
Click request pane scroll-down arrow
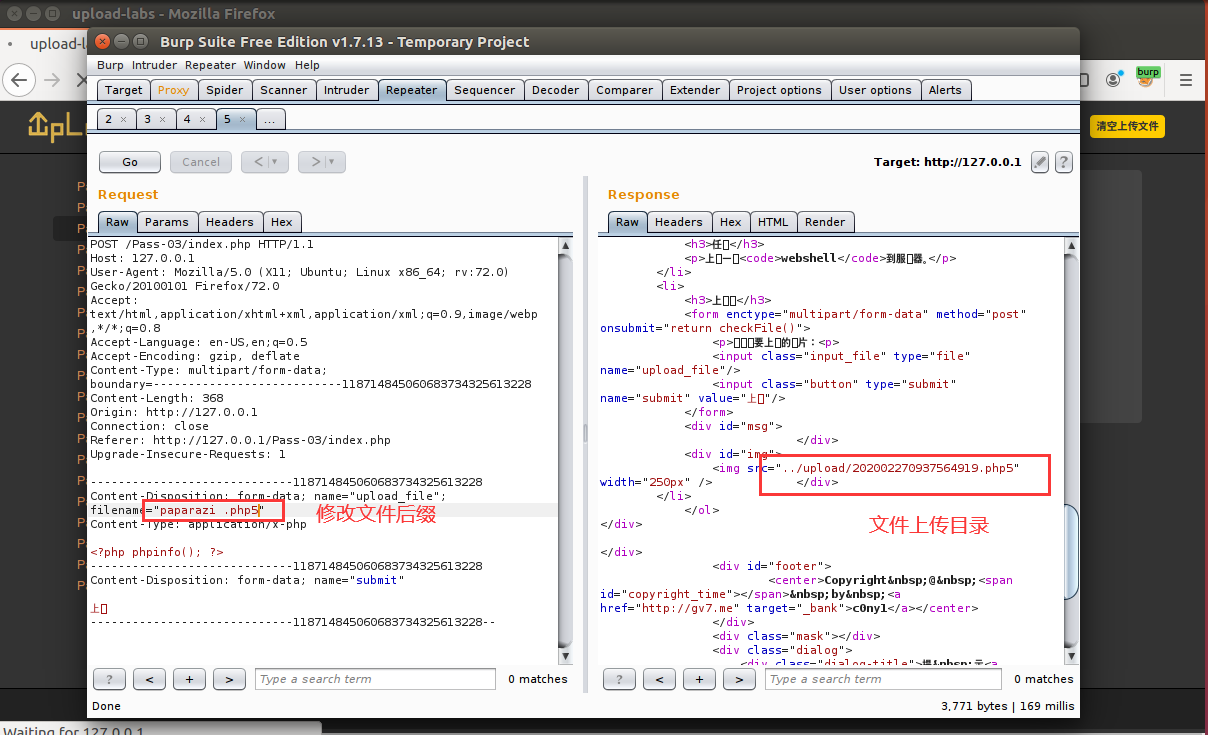click(x=566, y=656)
